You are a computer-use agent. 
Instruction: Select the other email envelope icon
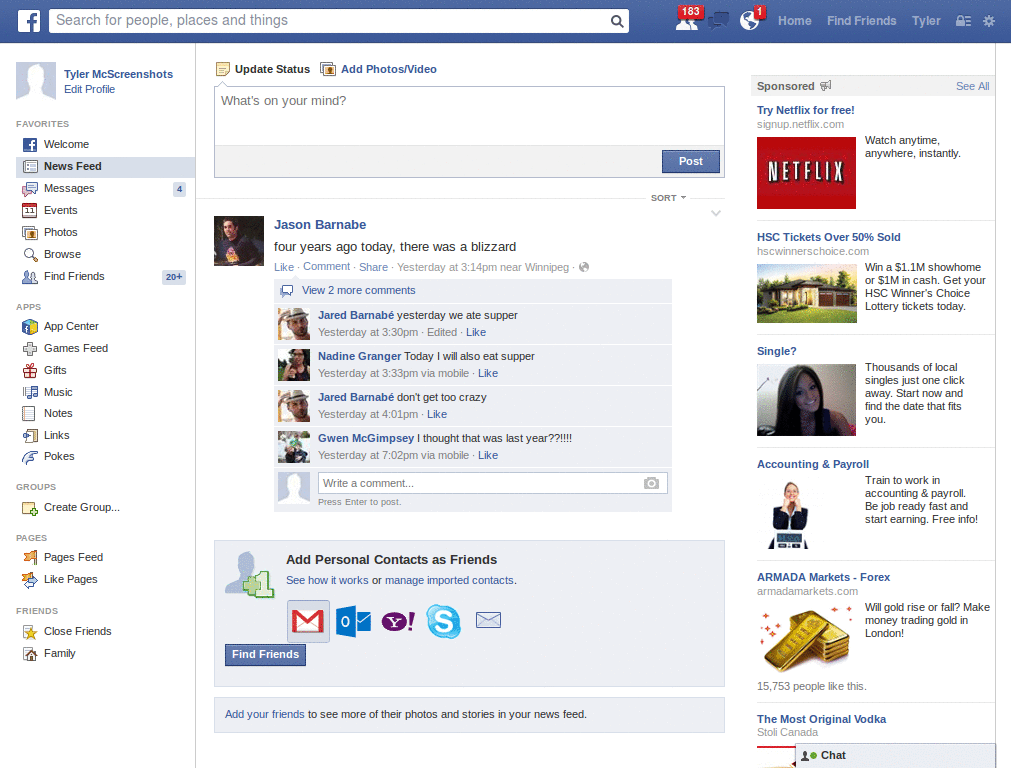pyautogui.click(x=488, y=620)
